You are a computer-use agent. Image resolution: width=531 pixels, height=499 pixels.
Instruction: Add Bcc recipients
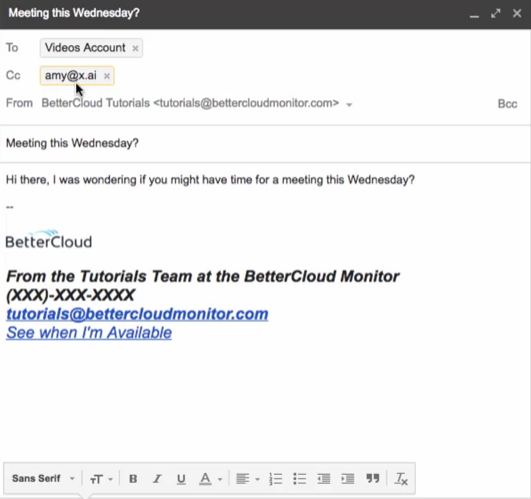(x=507, y=104)
